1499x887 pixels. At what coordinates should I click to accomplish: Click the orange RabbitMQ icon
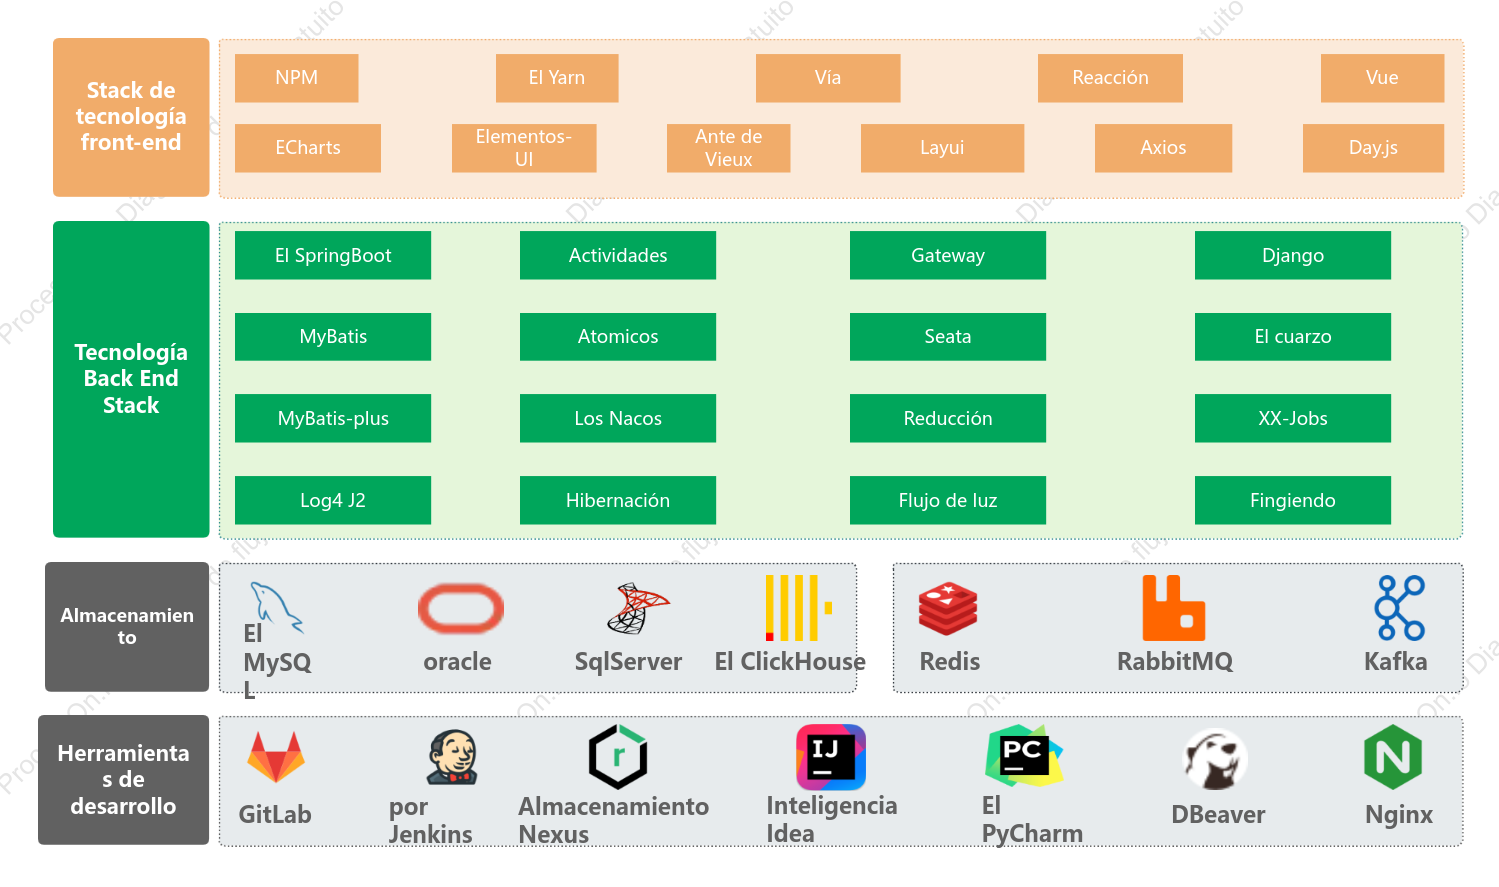1174,607
